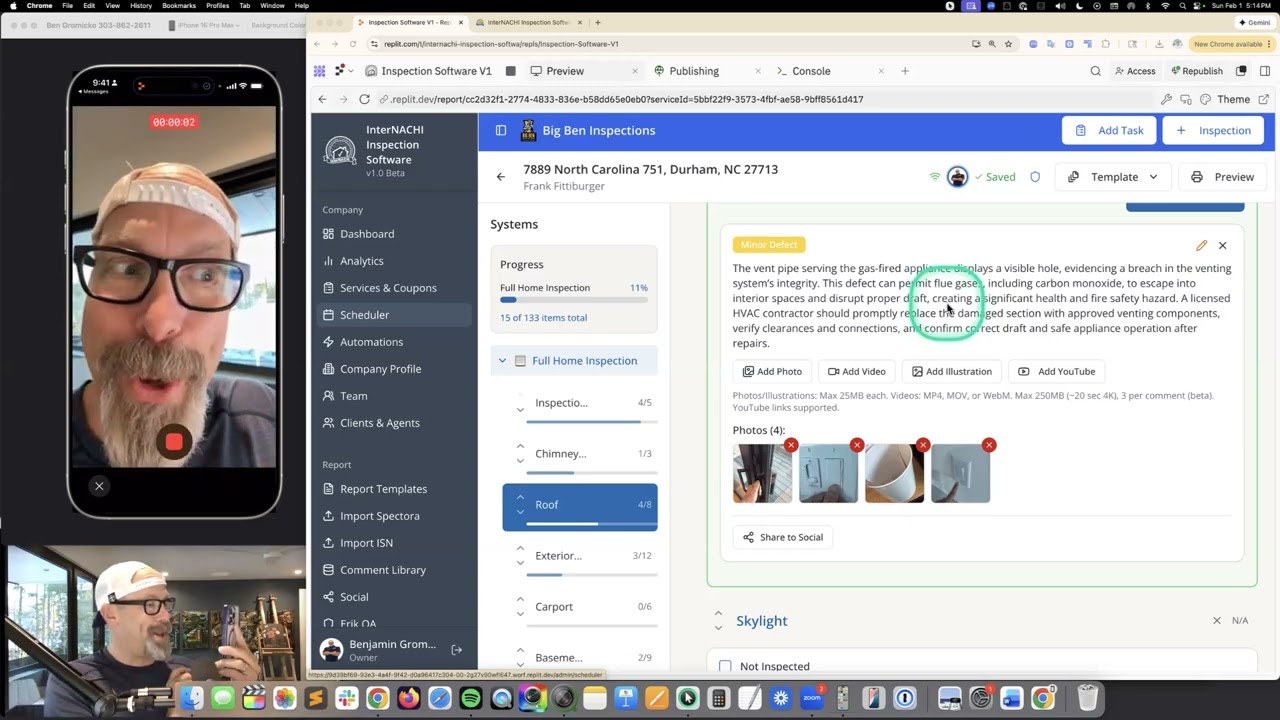Collapse the Full Home Inspection tree
This screenshot has width=1280, height=720.
503,361
